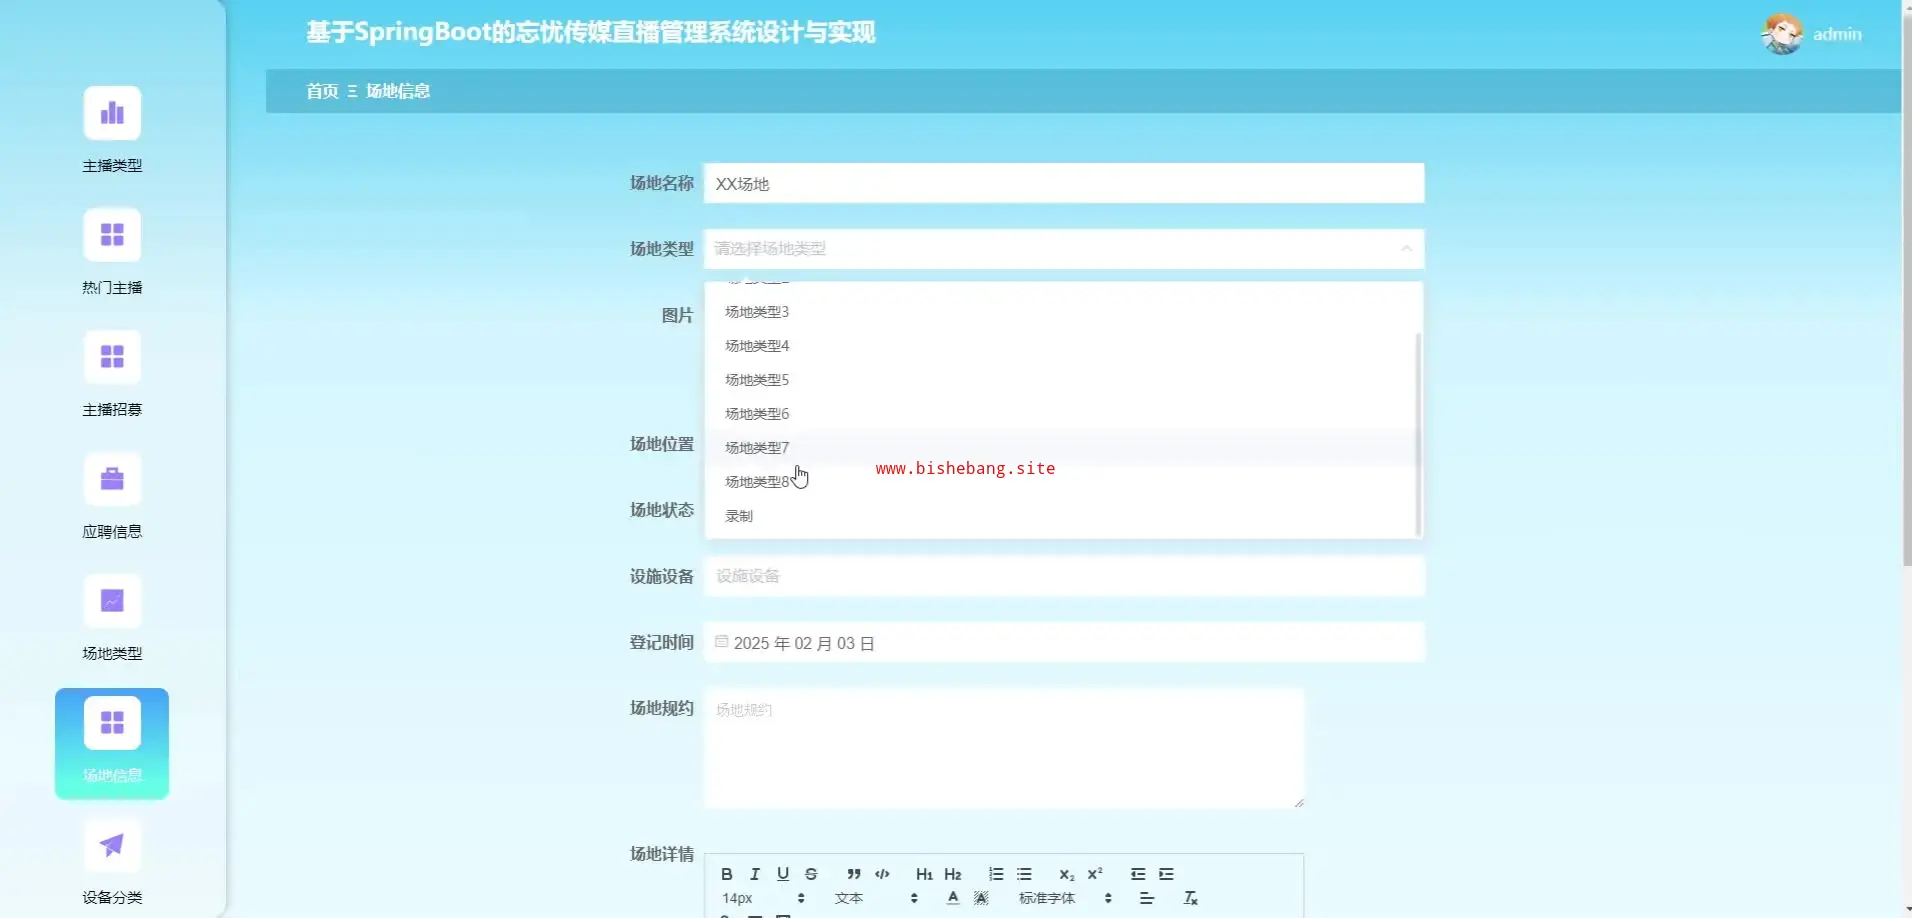Click the 场地信息 breadcrumb

398,91
